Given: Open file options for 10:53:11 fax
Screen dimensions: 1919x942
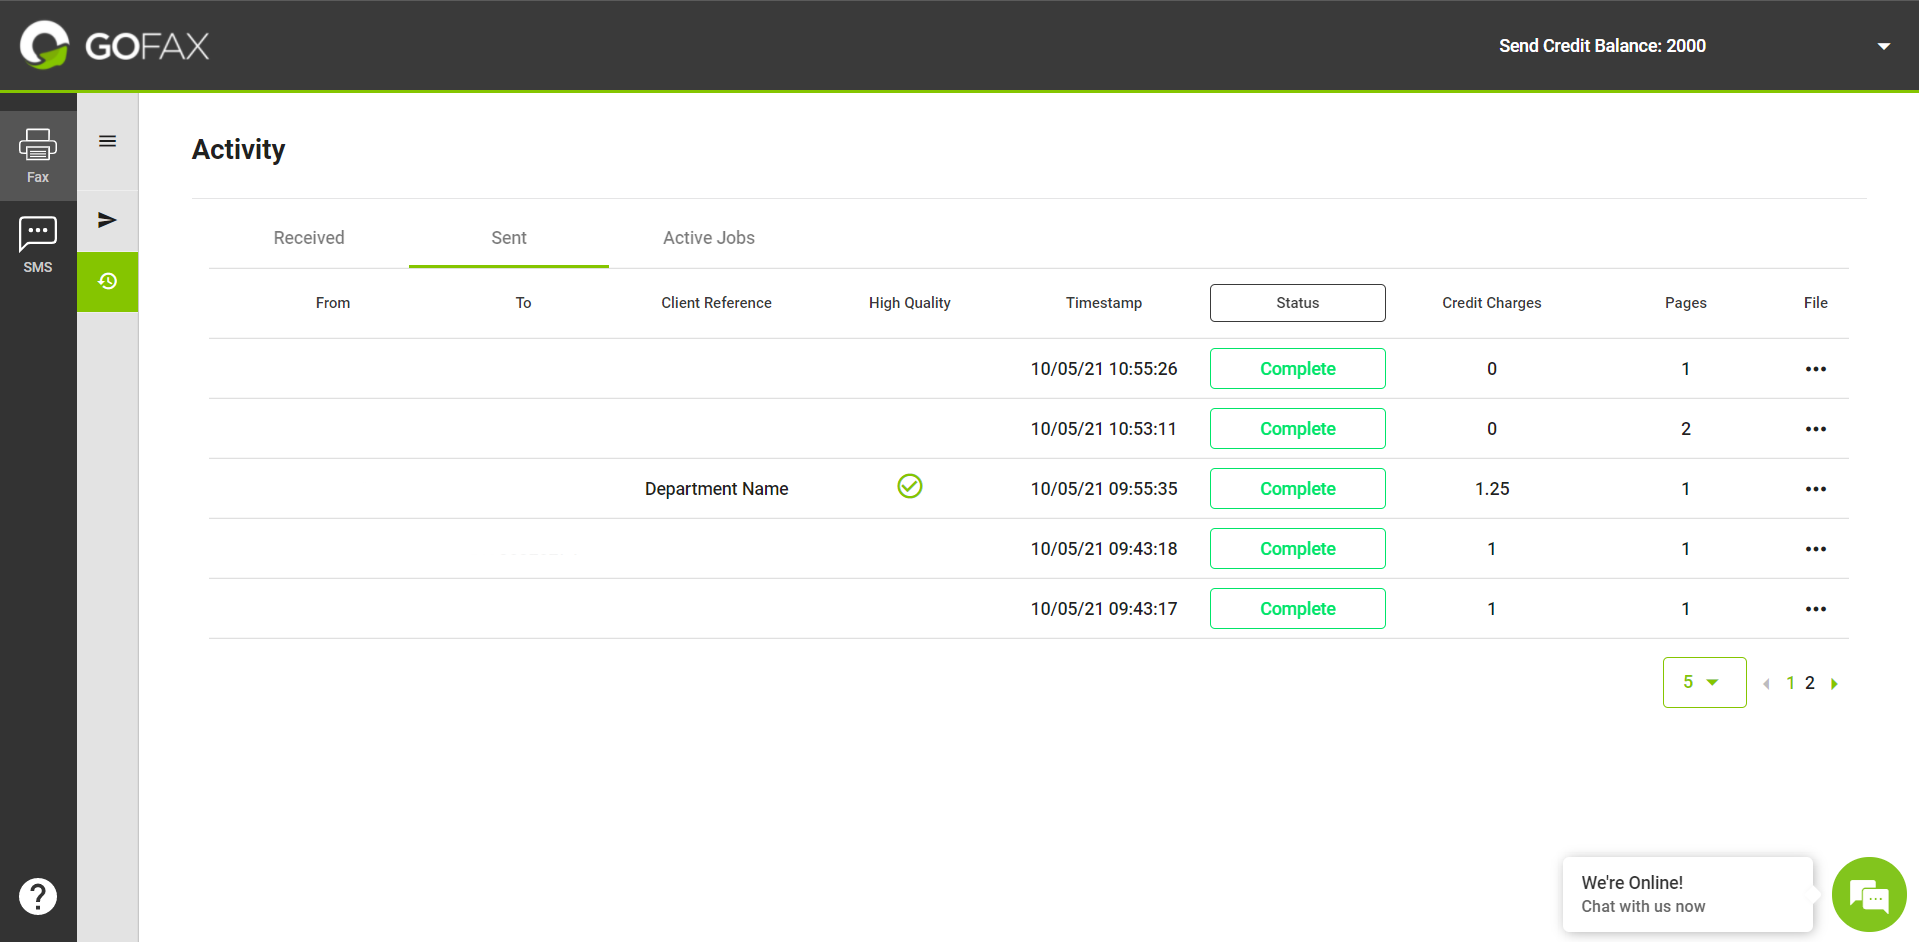Looking at the screenshot, I should click(x=1816, y=429).
